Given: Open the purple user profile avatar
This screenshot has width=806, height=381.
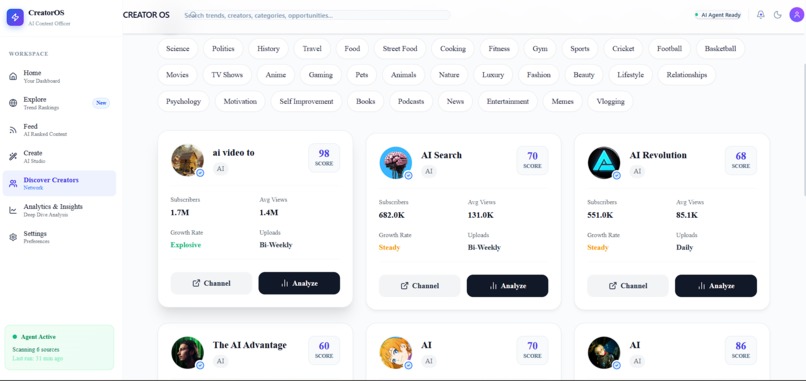Looking at the screenshot, I should (797, 15).
